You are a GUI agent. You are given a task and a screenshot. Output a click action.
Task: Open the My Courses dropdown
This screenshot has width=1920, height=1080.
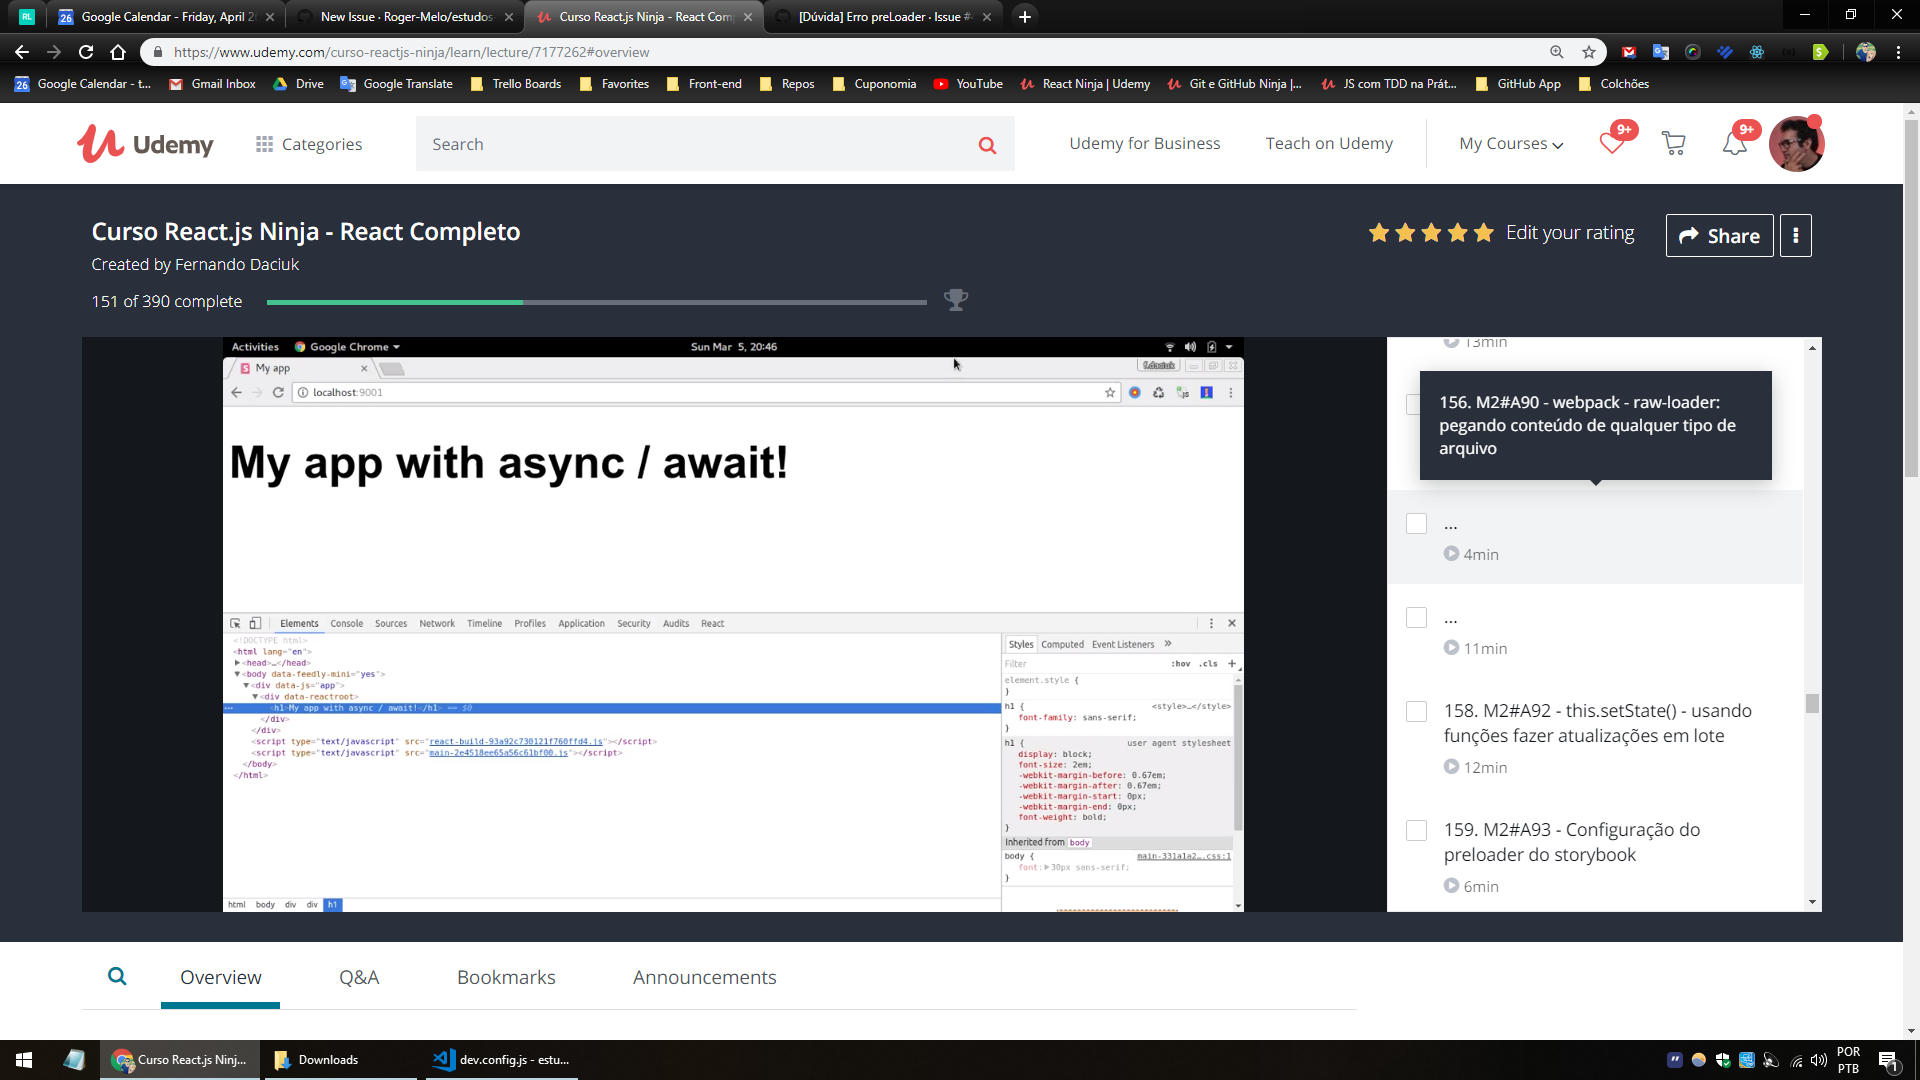click(1509, 143)
